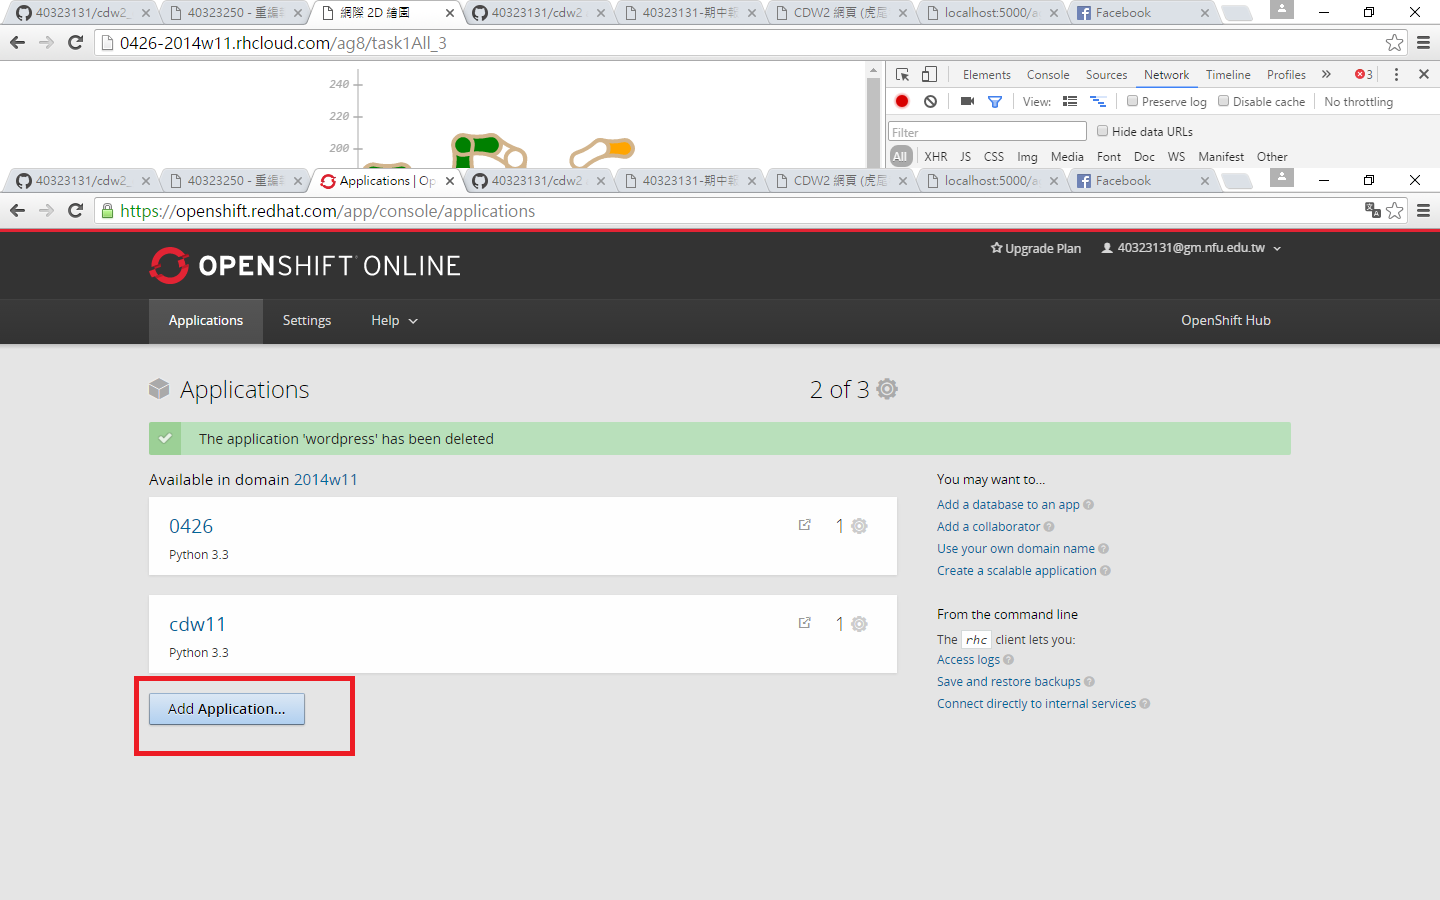Click help icon next to Add a database
1440x900 pixels.
(1089, 505)
